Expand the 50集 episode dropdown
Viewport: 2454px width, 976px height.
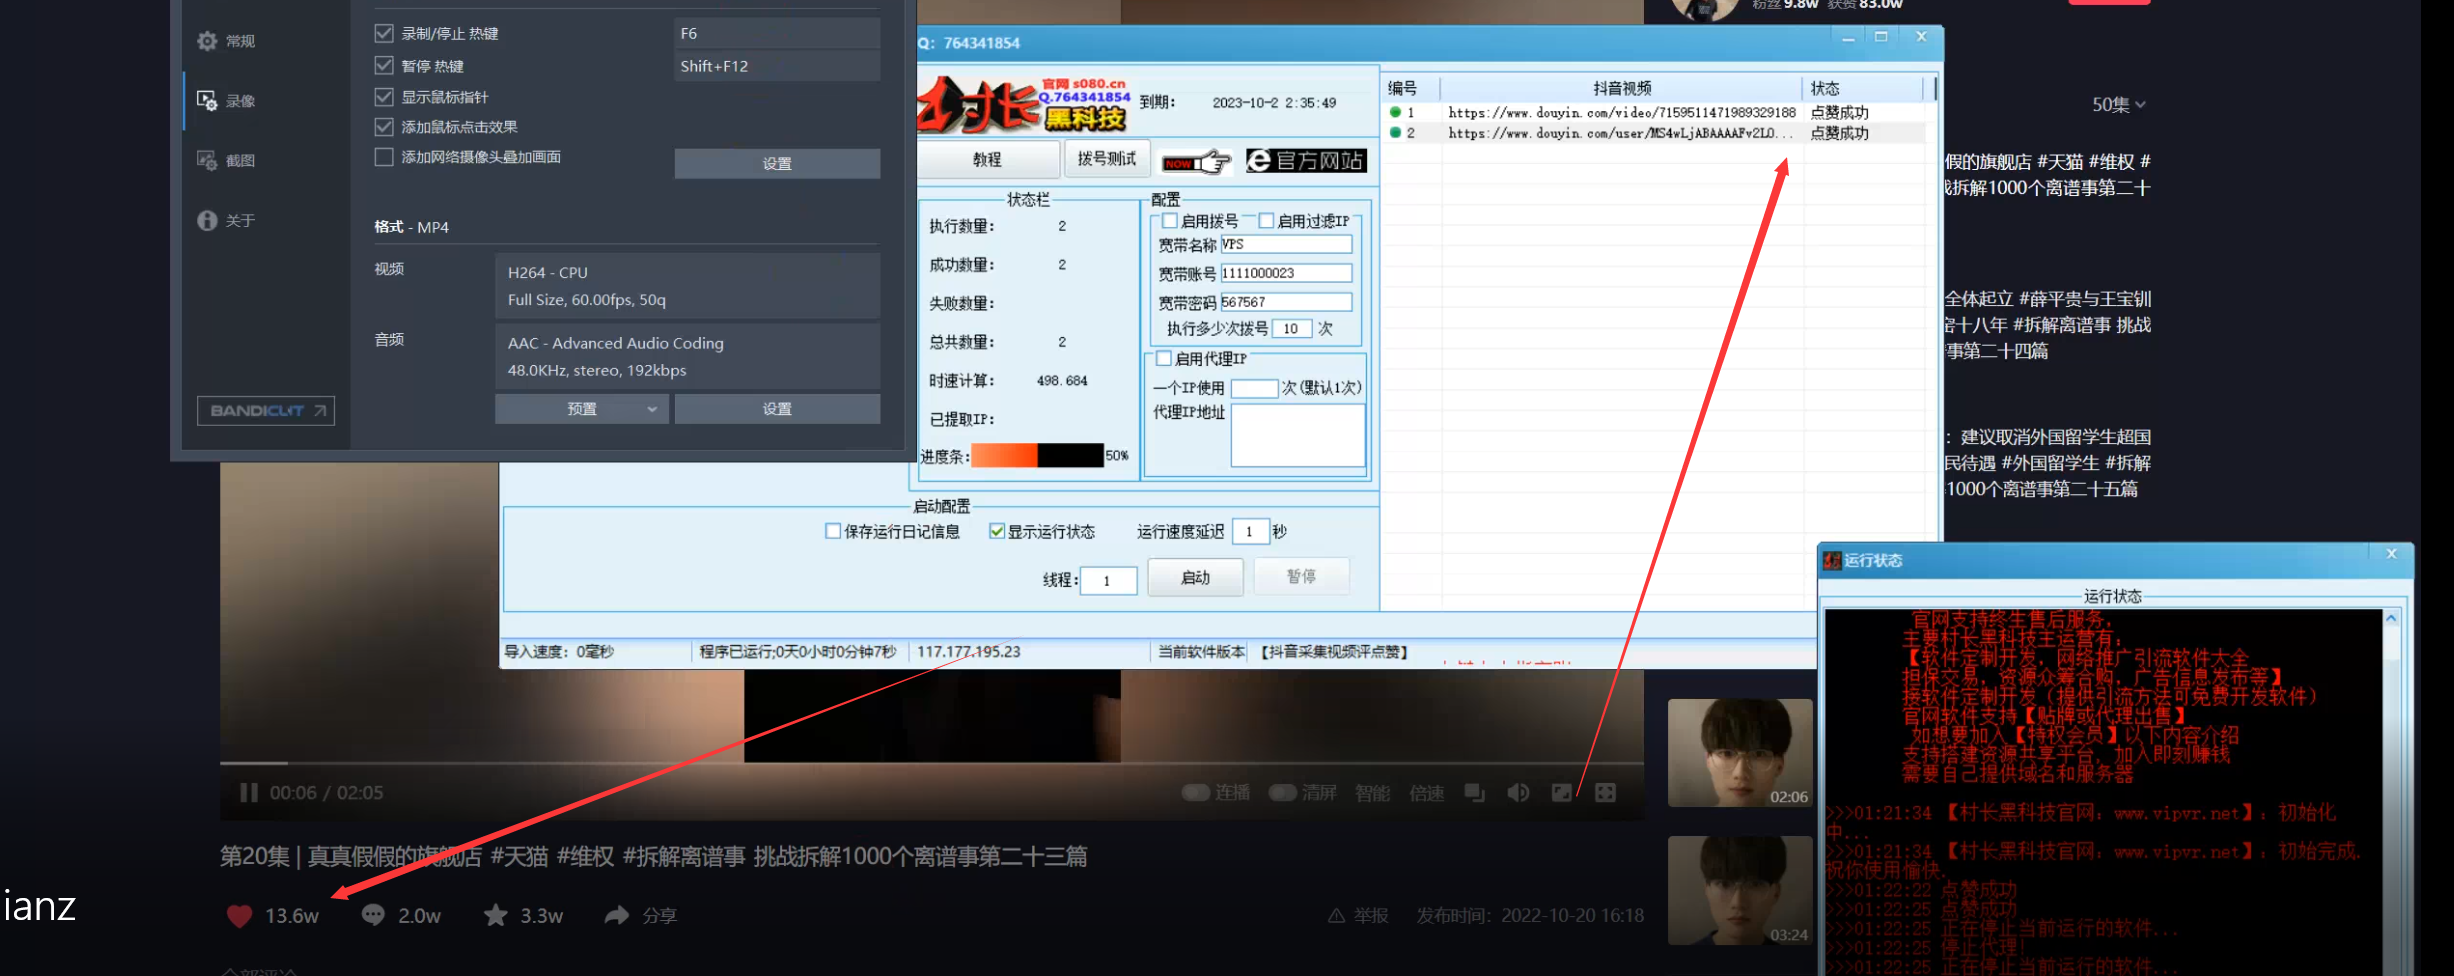(x=2119, y=105)
